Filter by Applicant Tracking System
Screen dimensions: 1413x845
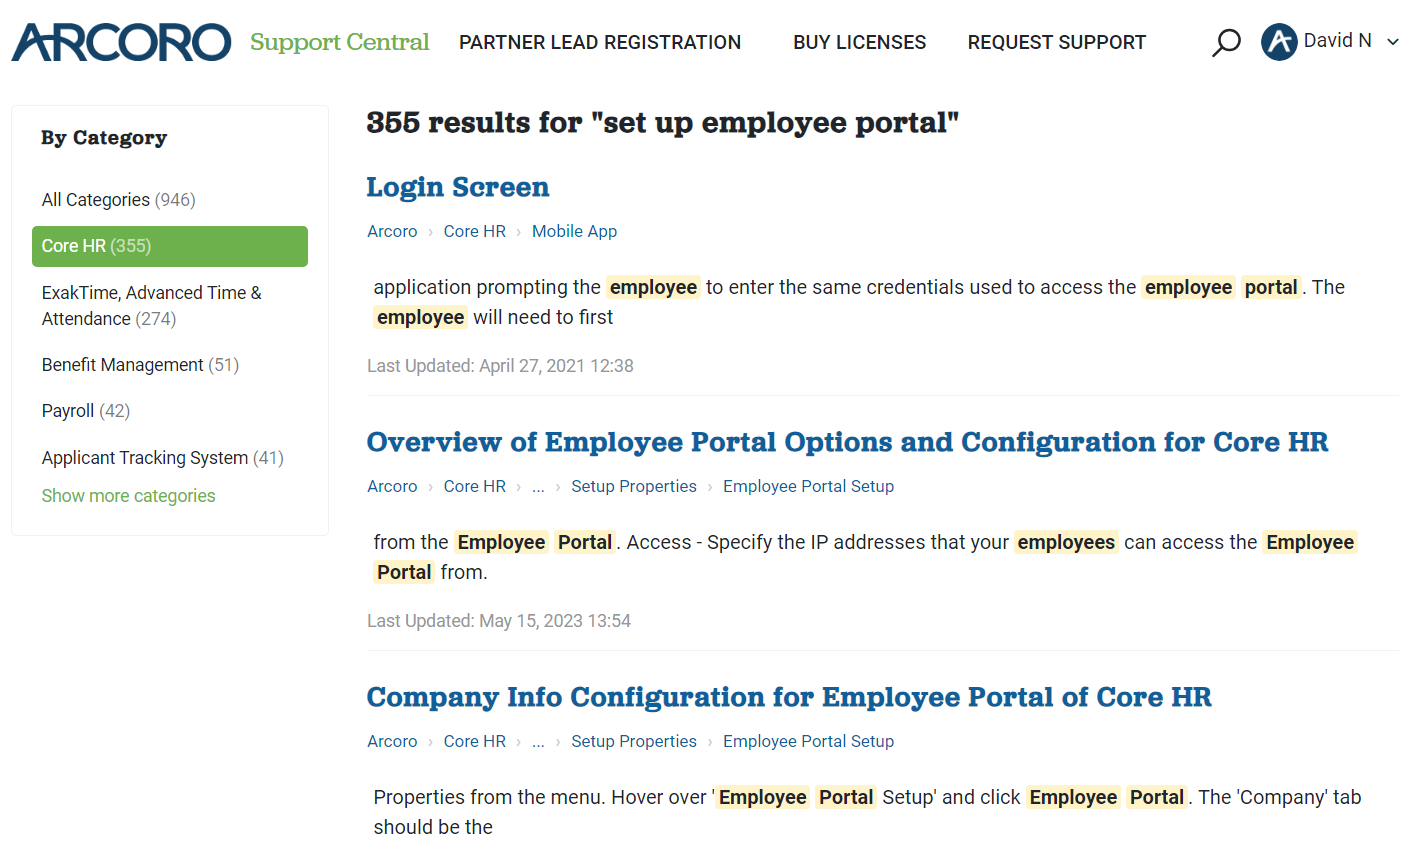point(163,458)
